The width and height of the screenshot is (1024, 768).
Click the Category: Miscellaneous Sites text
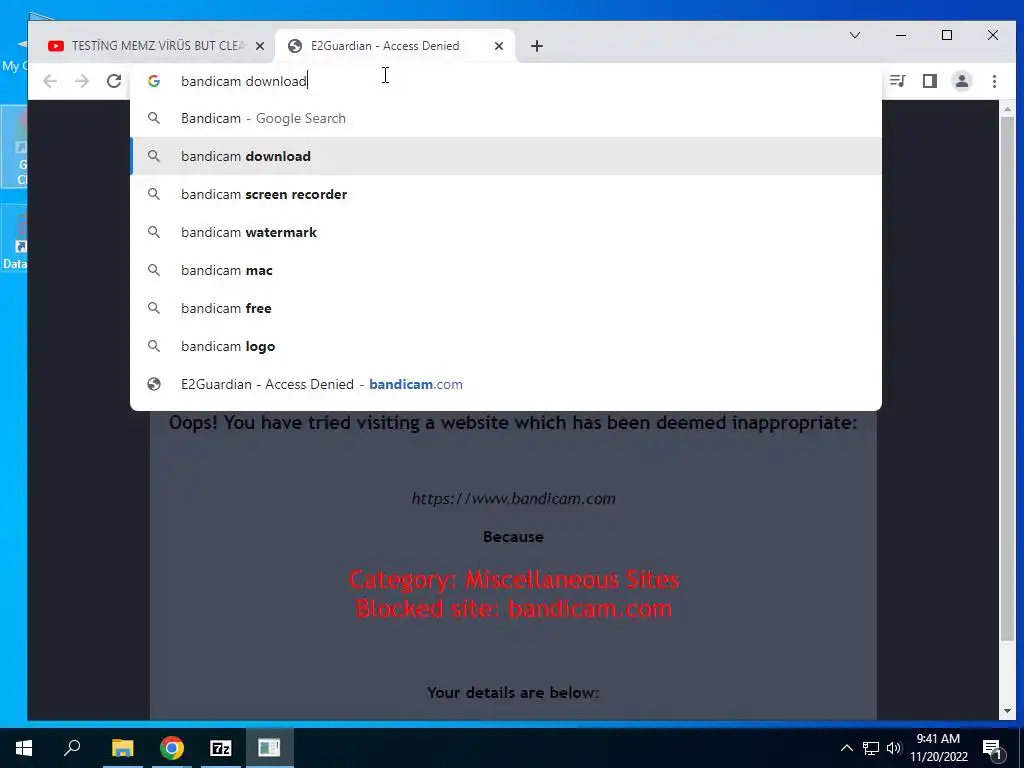tap(513, 579)
